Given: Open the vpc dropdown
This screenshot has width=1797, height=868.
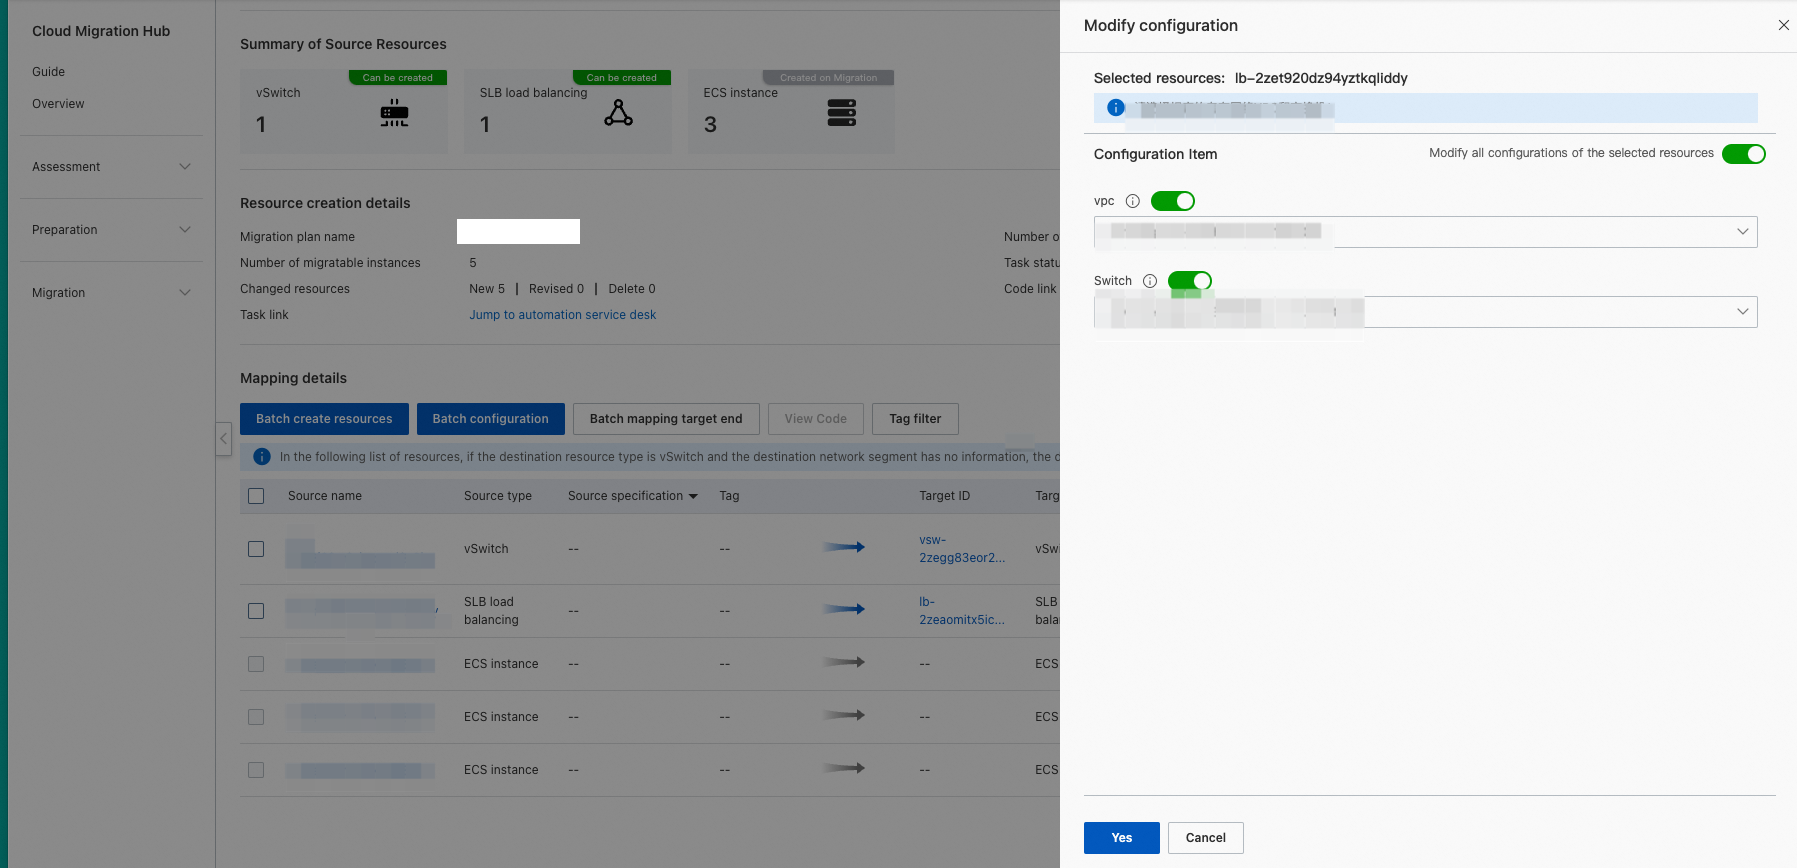Looking at the screenshot, I should [x=1426, y=232].
